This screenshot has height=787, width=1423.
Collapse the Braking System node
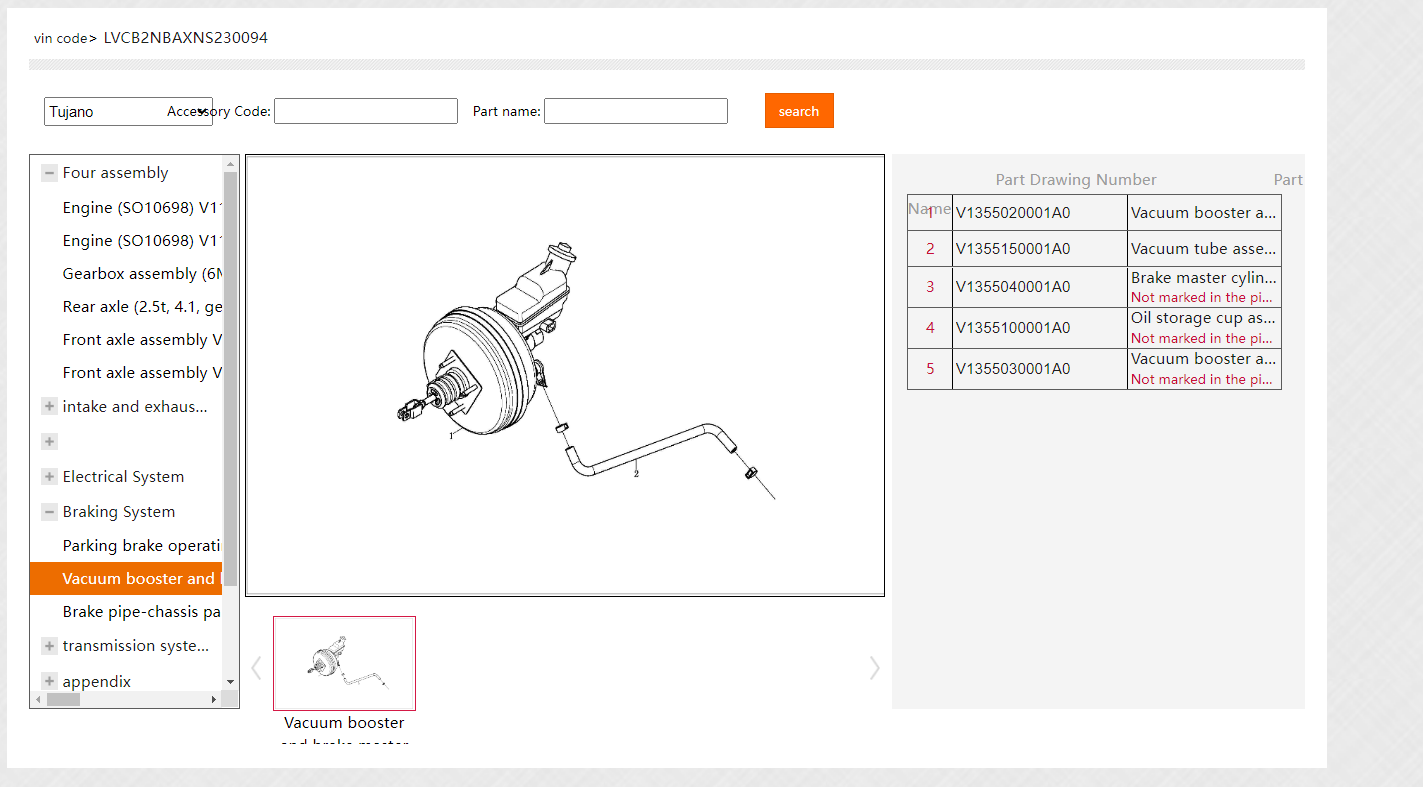pyautogui.click(x=49, y=511)
